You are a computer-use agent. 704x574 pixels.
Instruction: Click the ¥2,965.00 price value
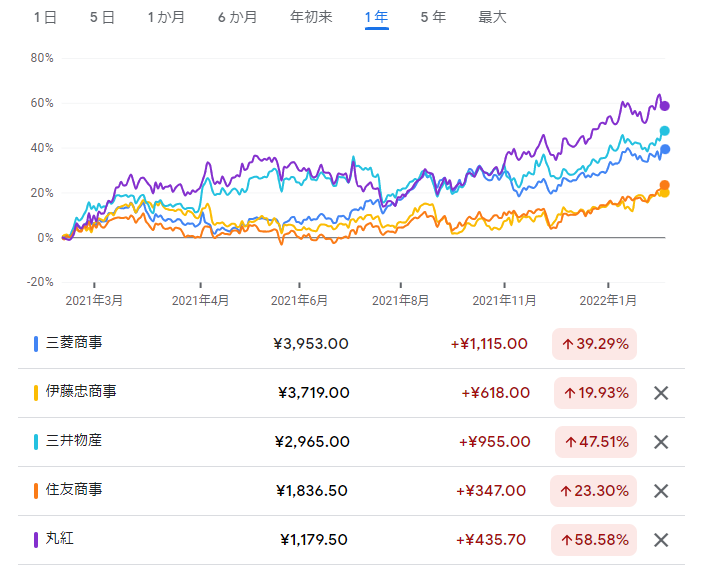[312, 442]
